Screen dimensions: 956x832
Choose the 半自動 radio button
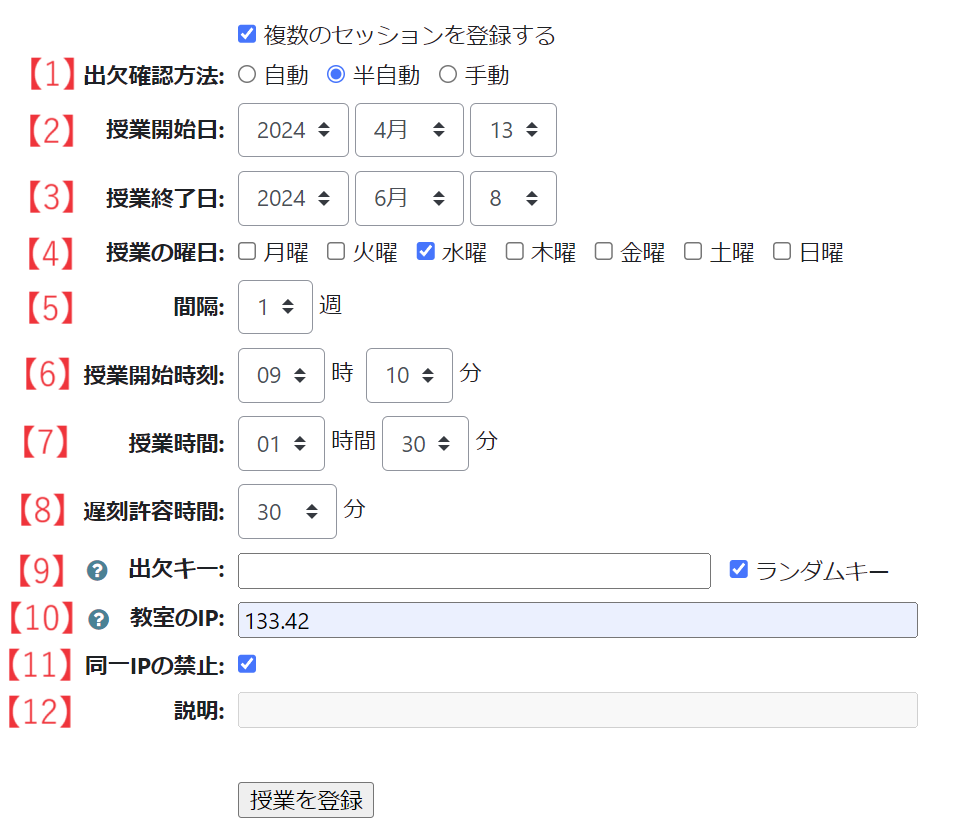[x=336, y=75]
